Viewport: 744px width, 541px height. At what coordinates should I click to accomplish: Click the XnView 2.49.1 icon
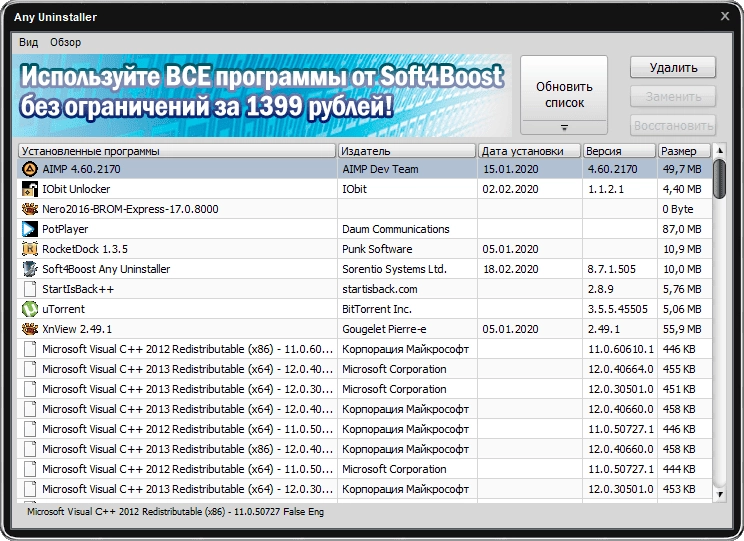(30, 329)
